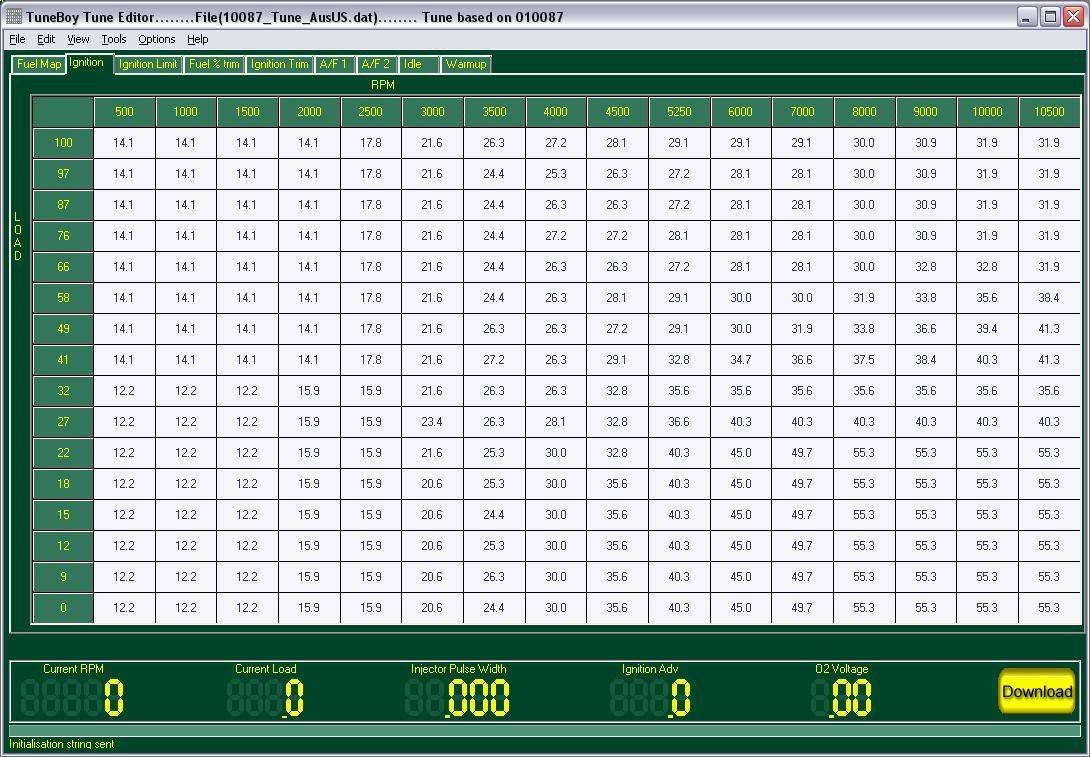Switch to the Idle tab
This screenshot has width=1090, height=757.
coord(413,64)
